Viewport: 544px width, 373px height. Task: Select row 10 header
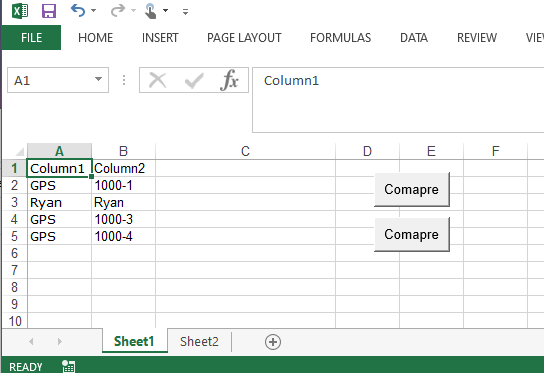coord(14,321)
